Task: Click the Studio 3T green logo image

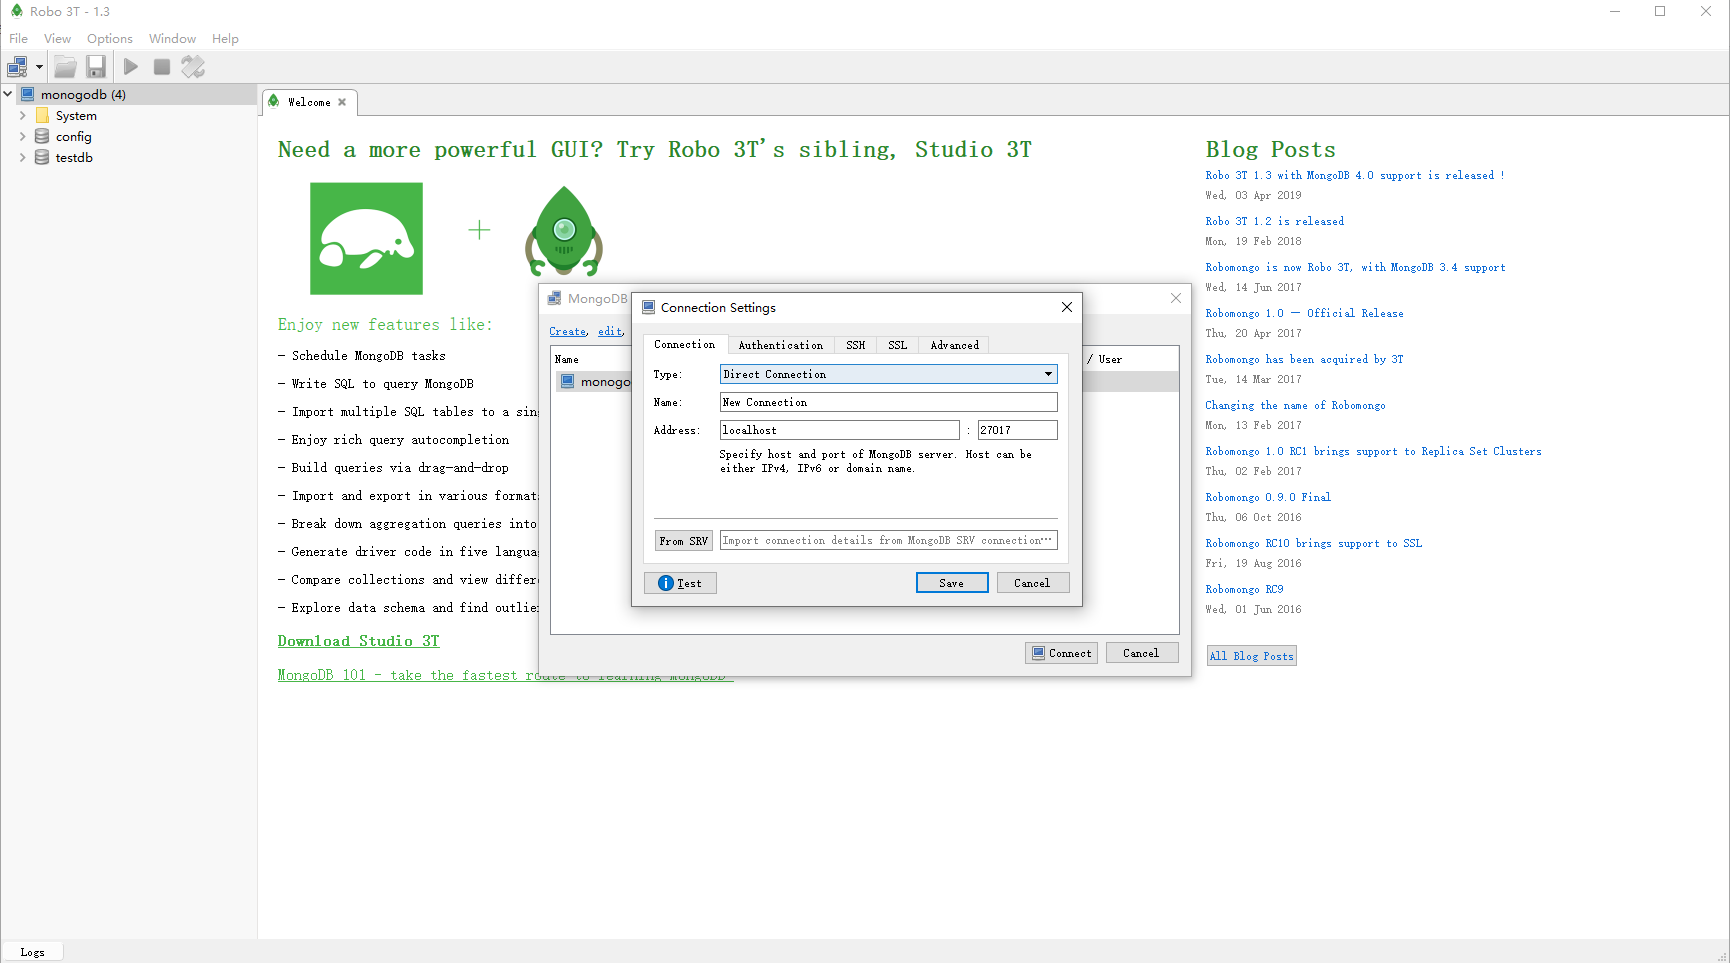Action: coord(366,238)
